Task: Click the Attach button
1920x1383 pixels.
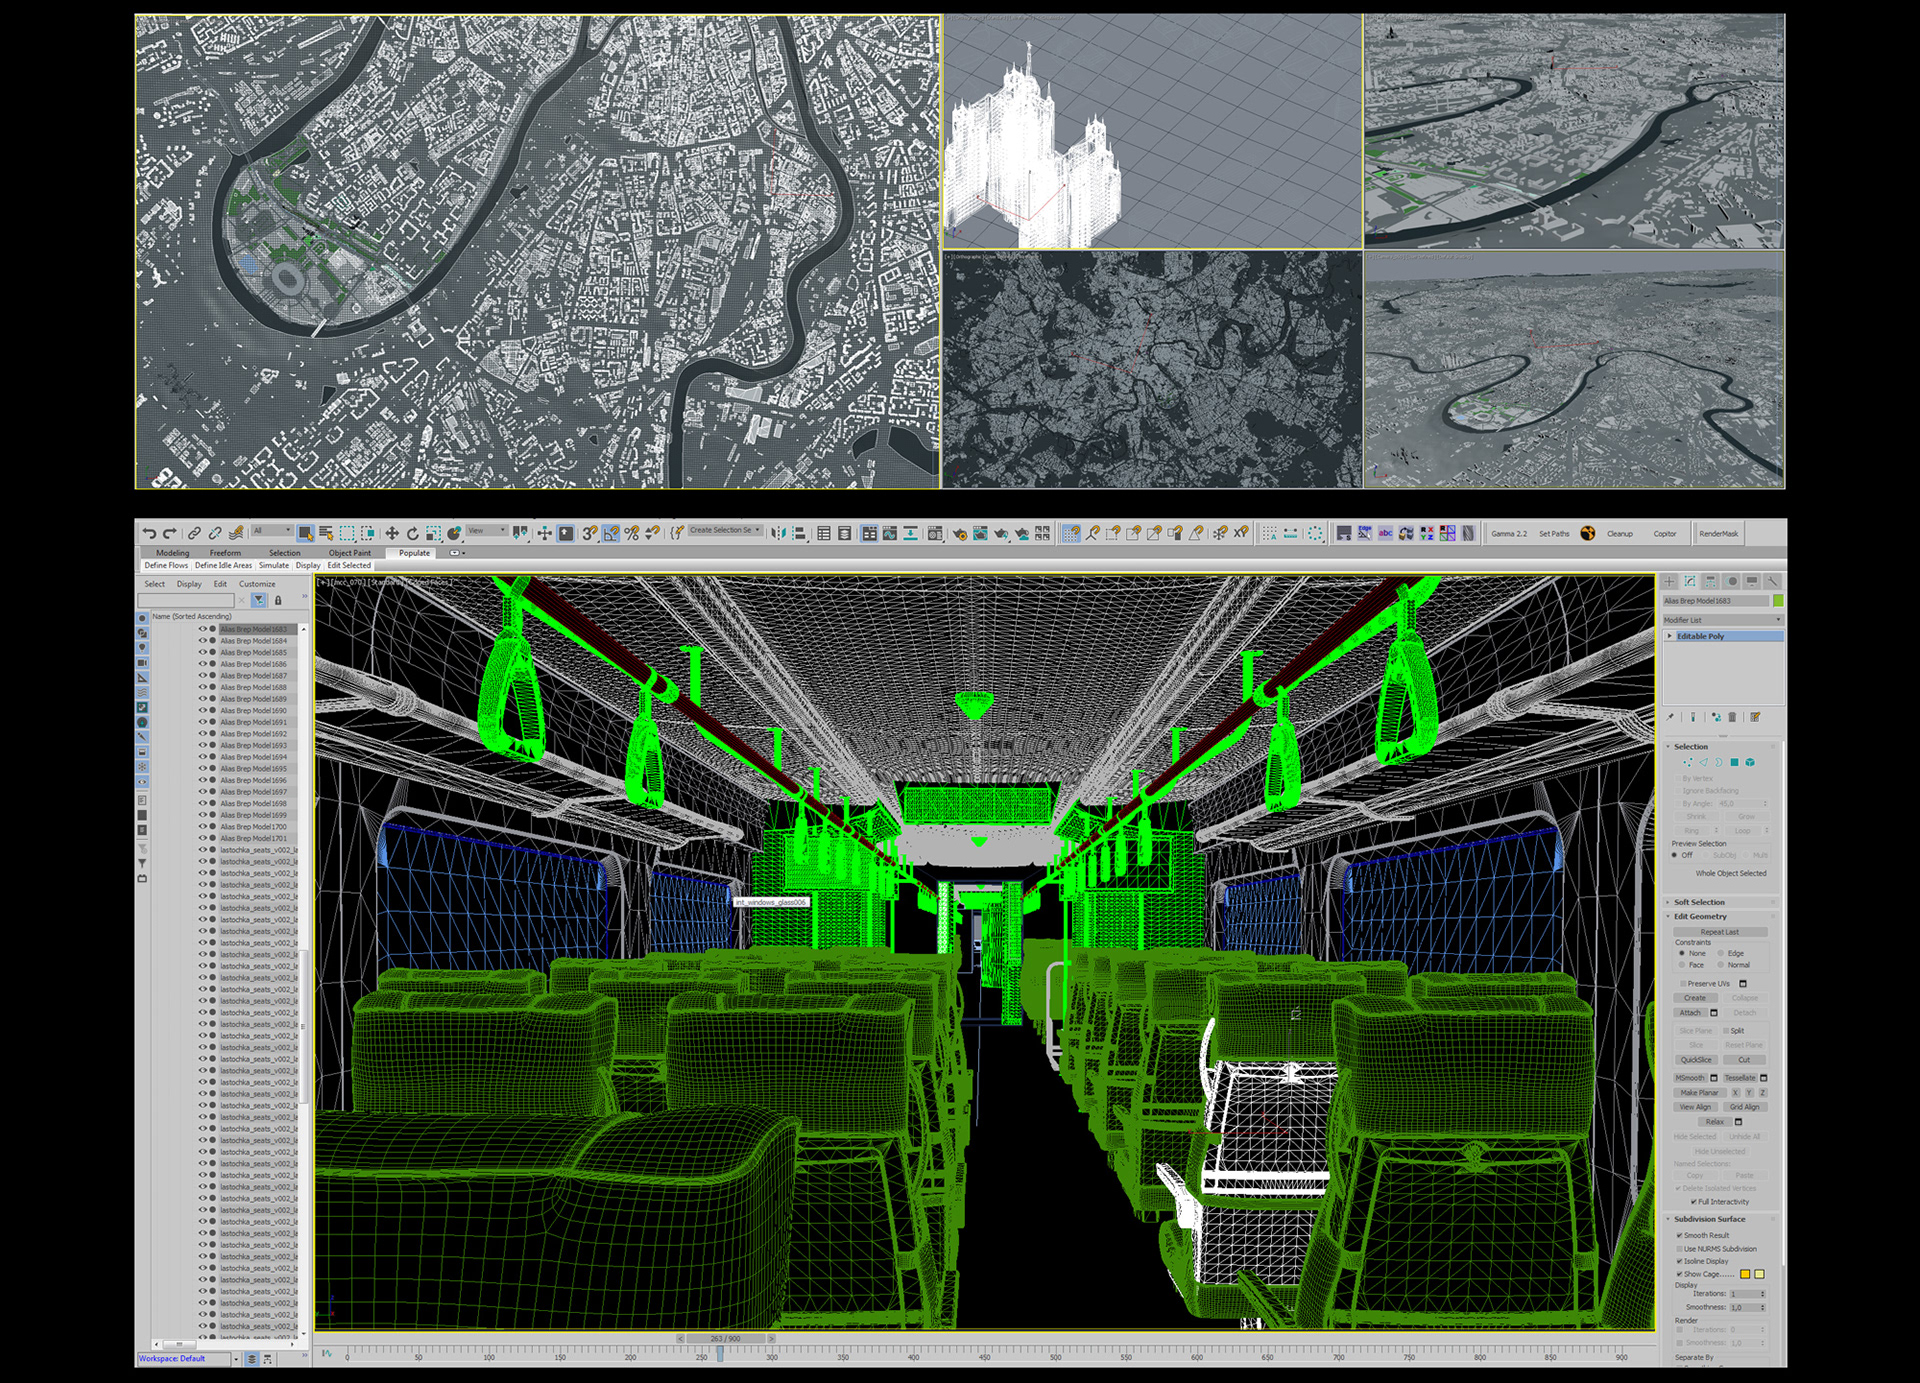Action: pos(1690,1013)
